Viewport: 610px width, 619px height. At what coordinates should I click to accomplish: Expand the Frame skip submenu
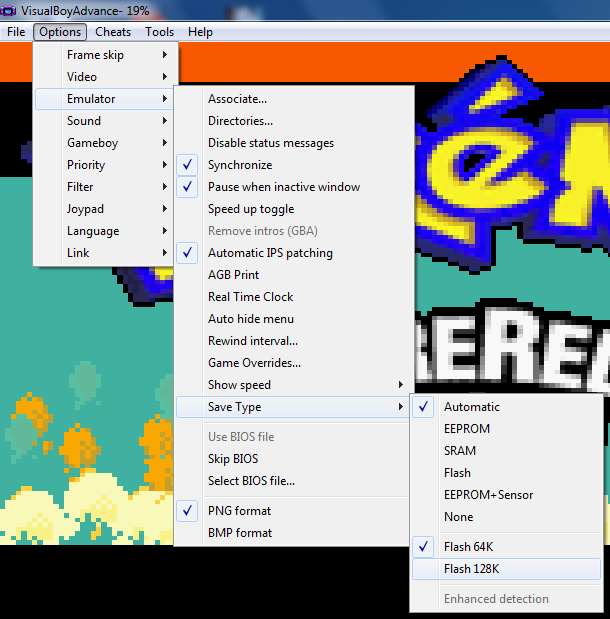(104, 55)
